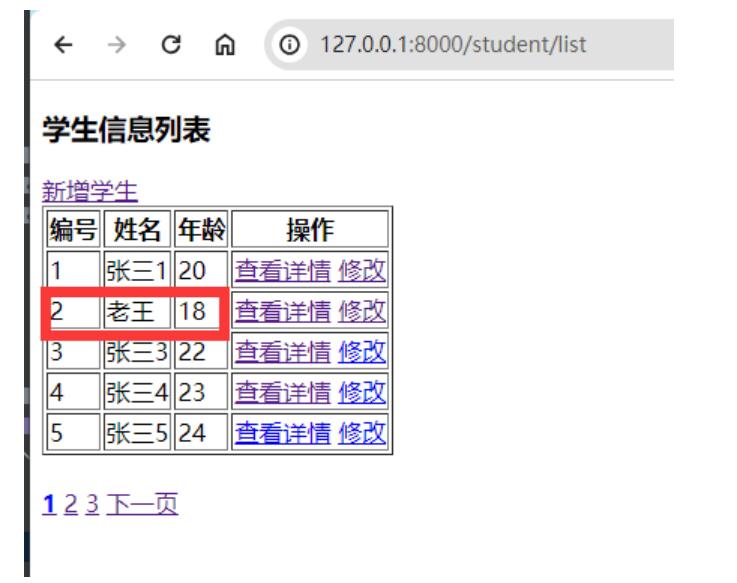Screen dimensions: 737x583
Task: View details (查看详情) for 张三1
Action: [282, 270]
